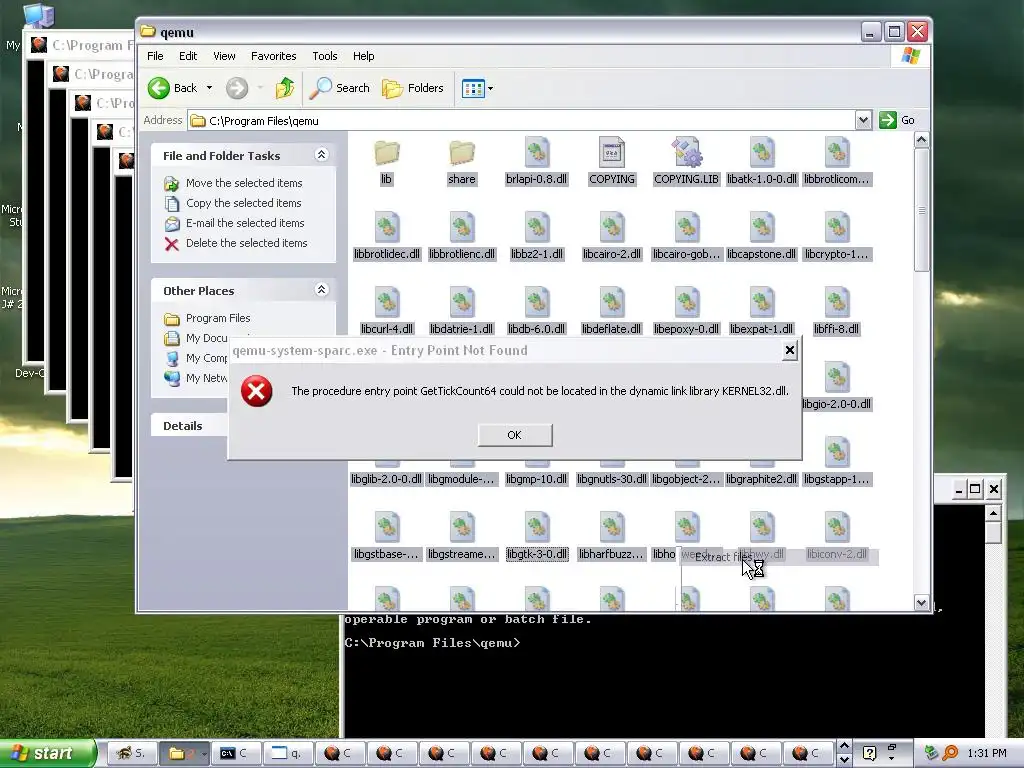
Task: Click scroll-up arrow in command prompt window
Action: click(993, 513)
